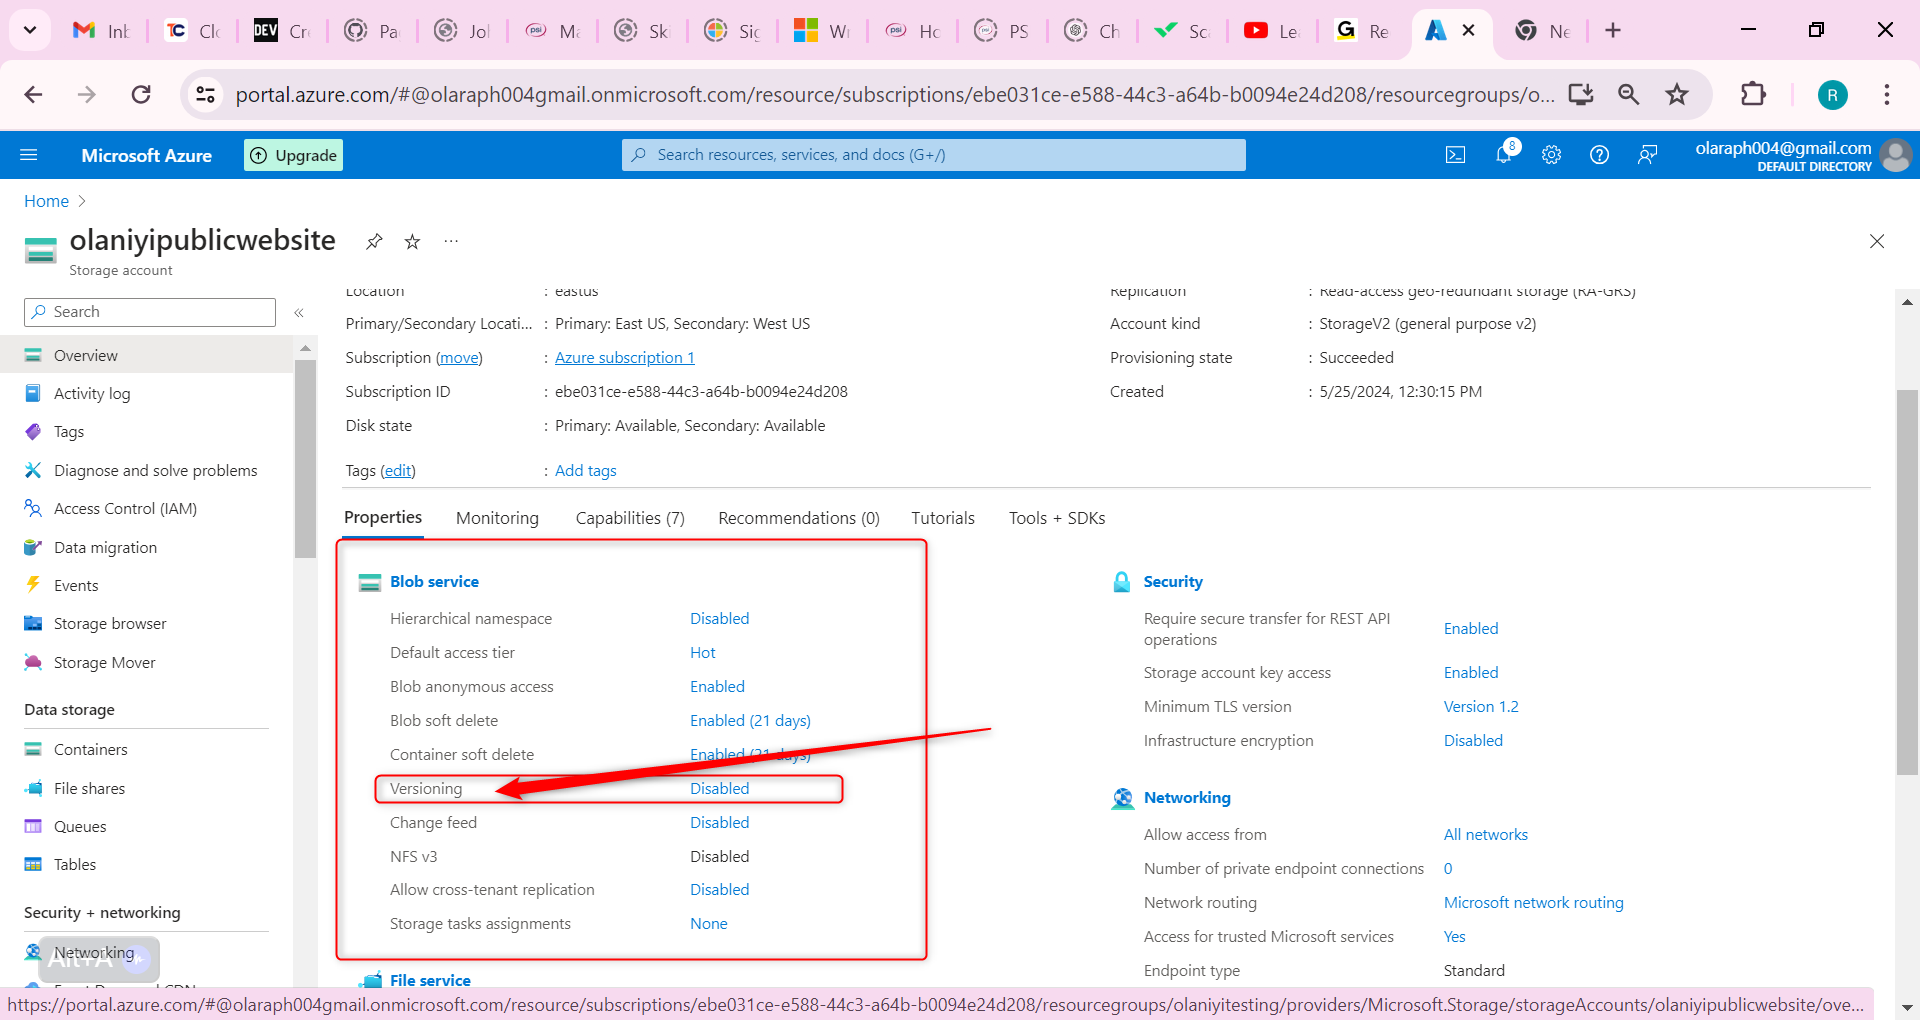Click the help question mark icon
The height and width of the screenshot is (1020, 1920).
coord(1599,155)
